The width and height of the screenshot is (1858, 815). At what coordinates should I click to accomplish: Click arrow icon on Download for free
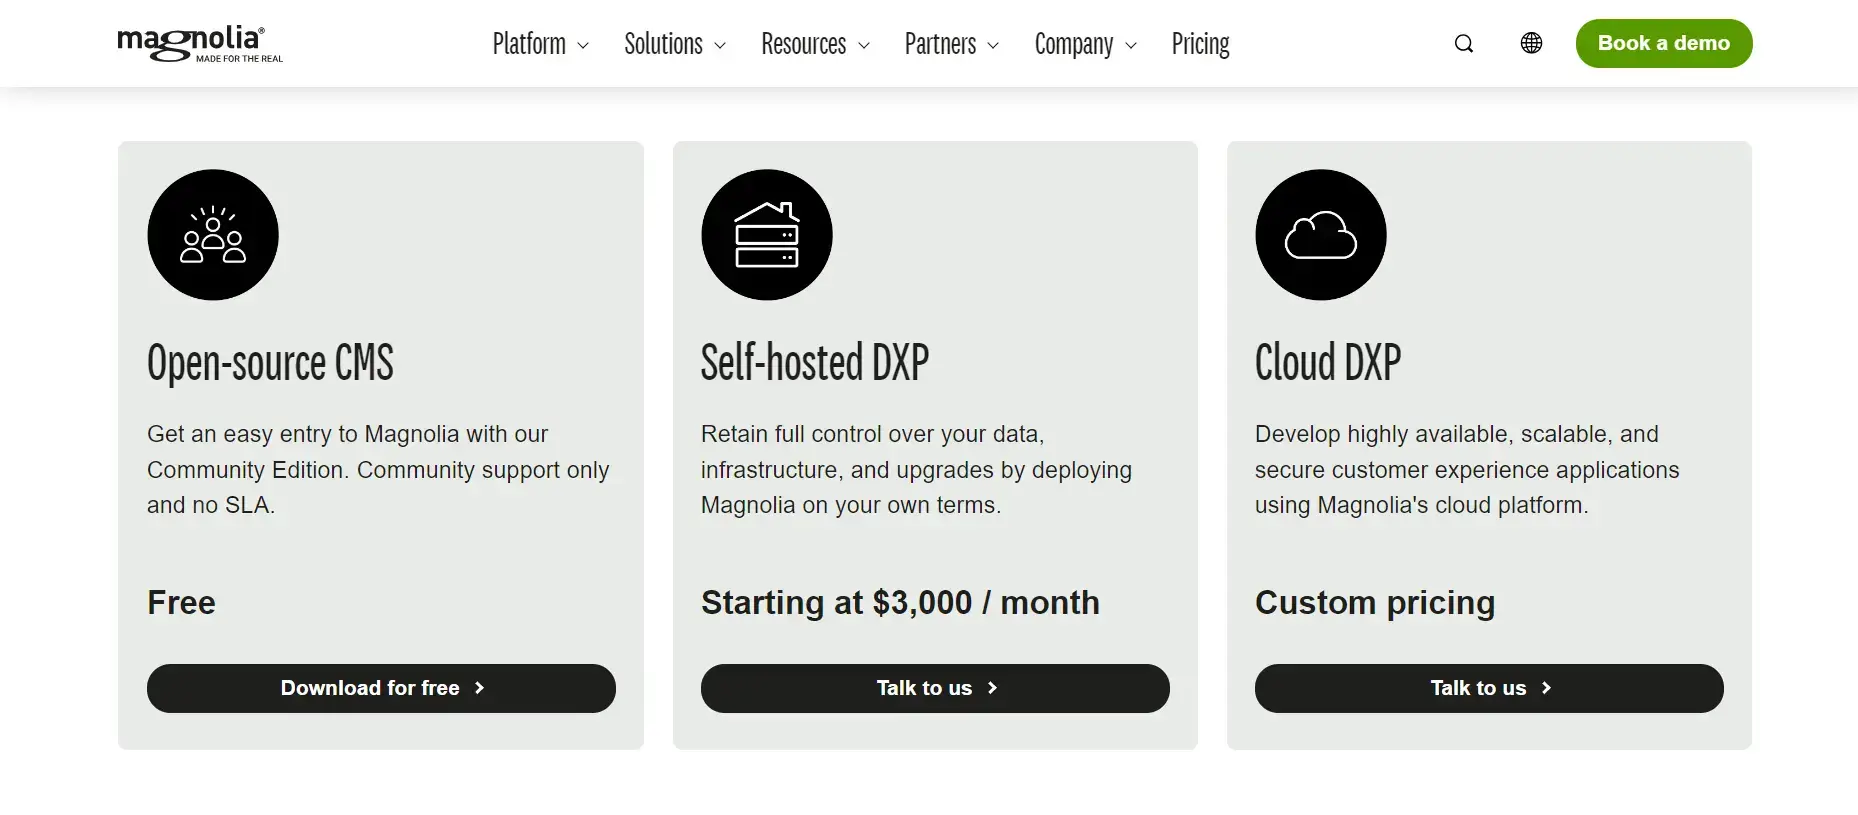pyautogui.click(x=479, y=688)
